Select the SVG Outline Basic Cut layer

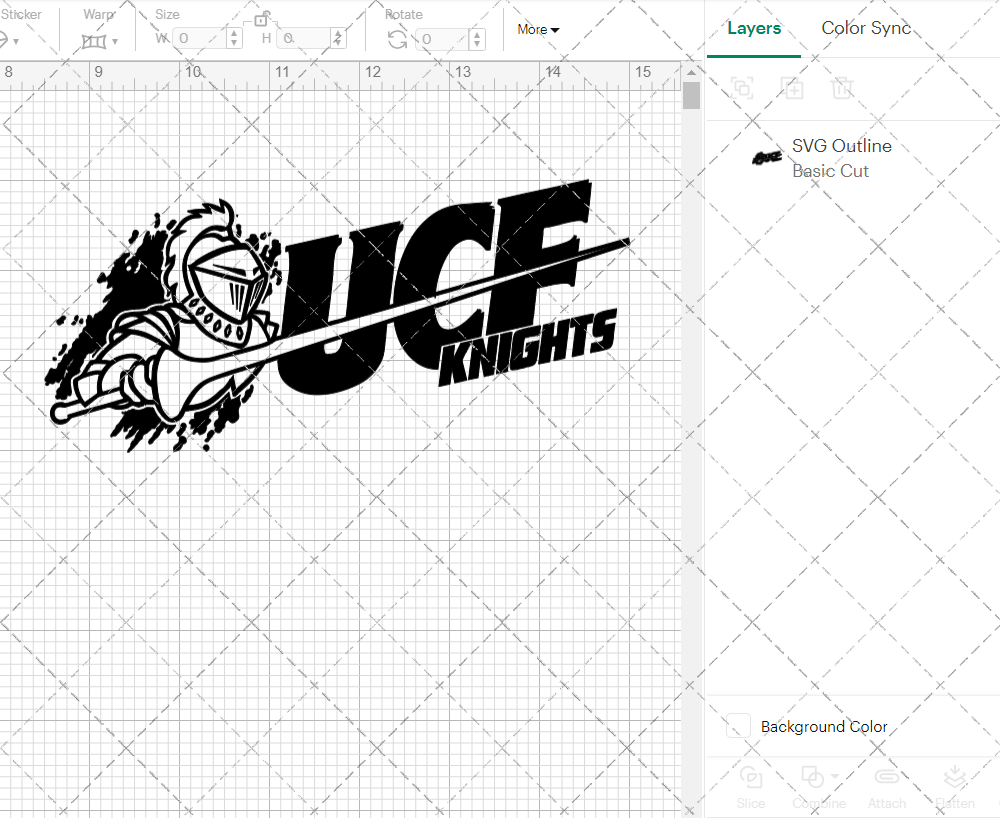tap(841, 157)
